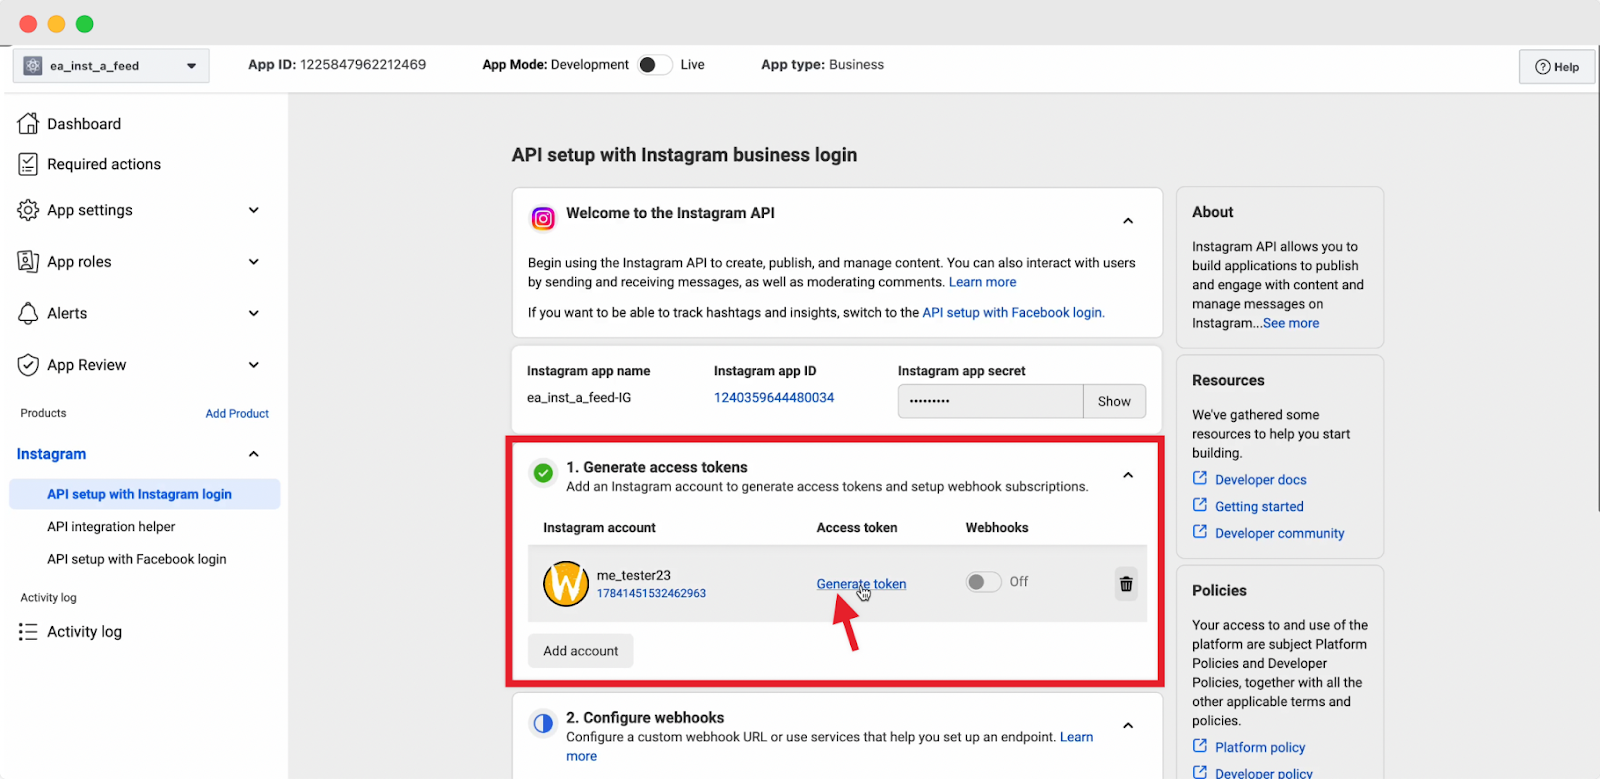Image resolution: width=1600 pixels, height=779 pixels.
Task: Enable Webhooks toggle for me_tester23
Action: click(x=982, y=582)
